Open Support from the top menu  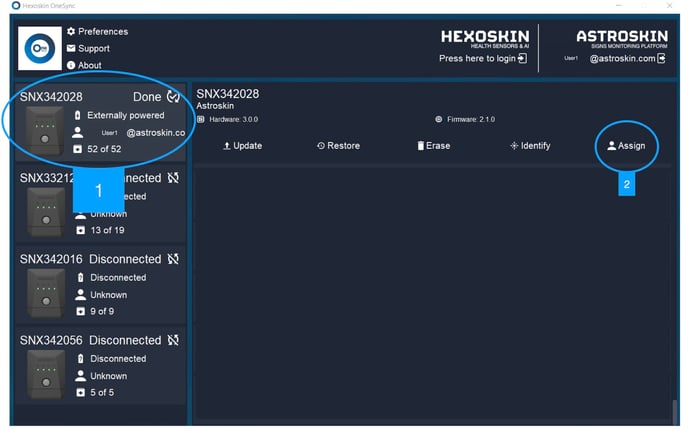tap(88, 48)
